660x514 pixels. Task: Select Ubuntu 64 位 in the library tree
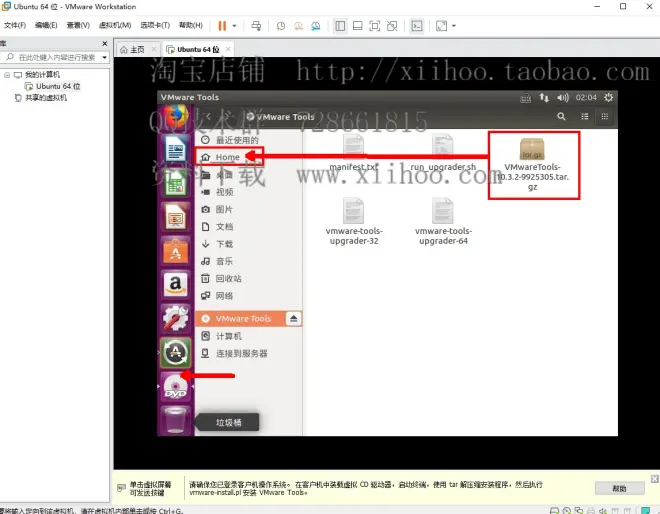point(53,86)
